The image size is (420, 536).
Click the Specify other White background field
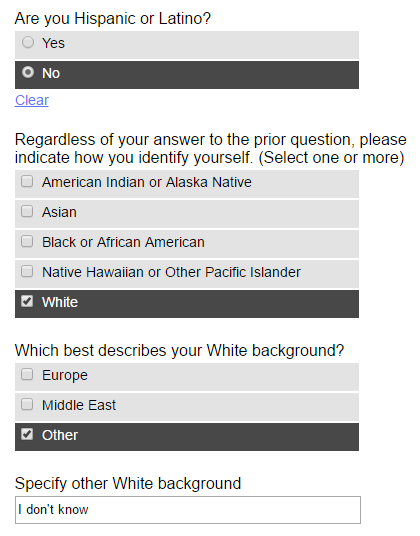pos(188,510)
